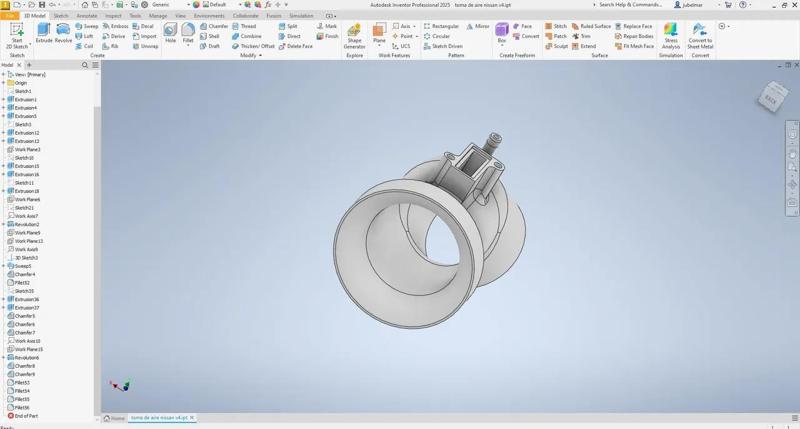Click End of Part marker
The height and width of the screenshot is (429, 800).
[22, 416]
